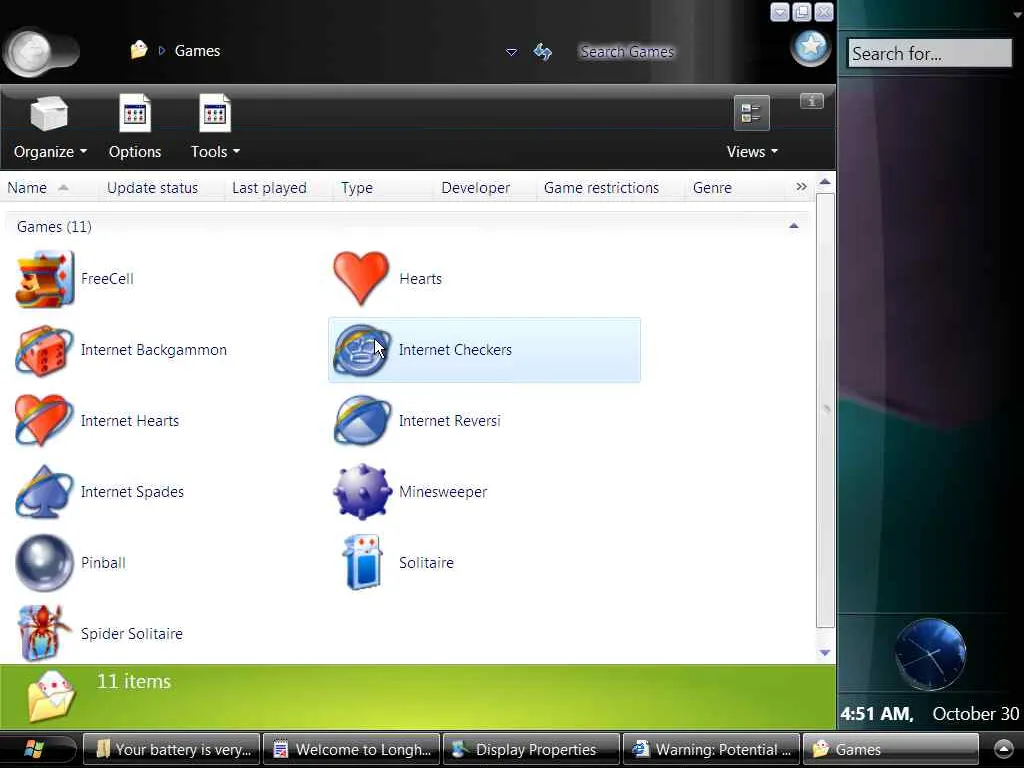Collapse the Games (11) group arrow
The image size is (1024, 768).
point(793,226)
